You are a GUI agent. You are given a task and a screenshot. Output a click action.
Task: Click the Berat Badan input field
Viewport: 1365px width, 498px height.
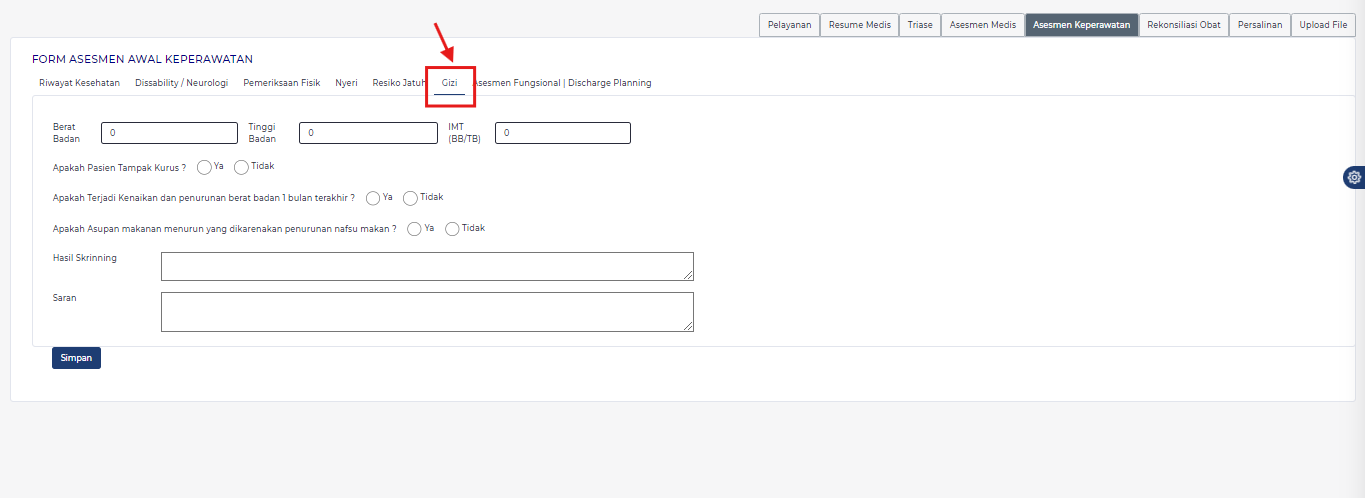[169, 133]
